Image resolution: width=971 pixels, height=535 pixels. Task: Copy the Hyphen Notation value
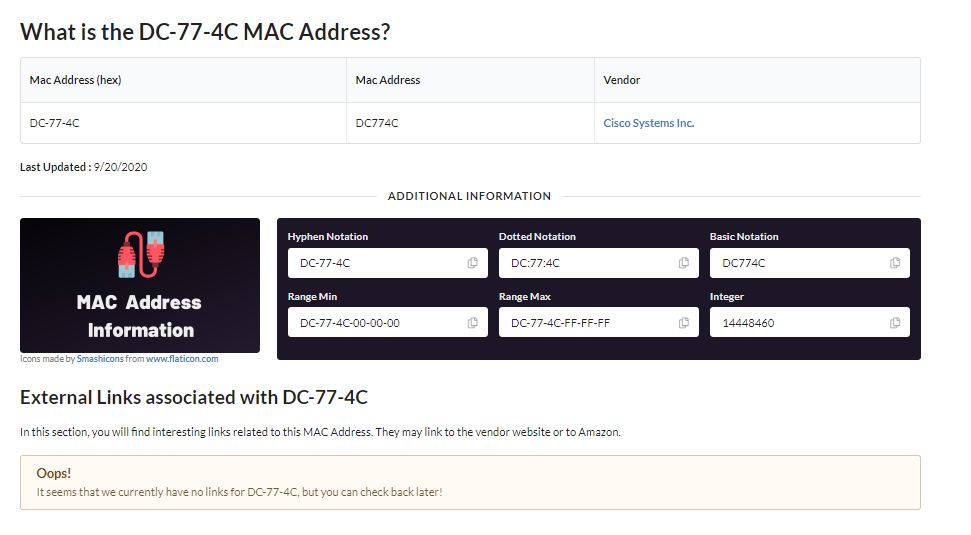(x=472, y=263)
